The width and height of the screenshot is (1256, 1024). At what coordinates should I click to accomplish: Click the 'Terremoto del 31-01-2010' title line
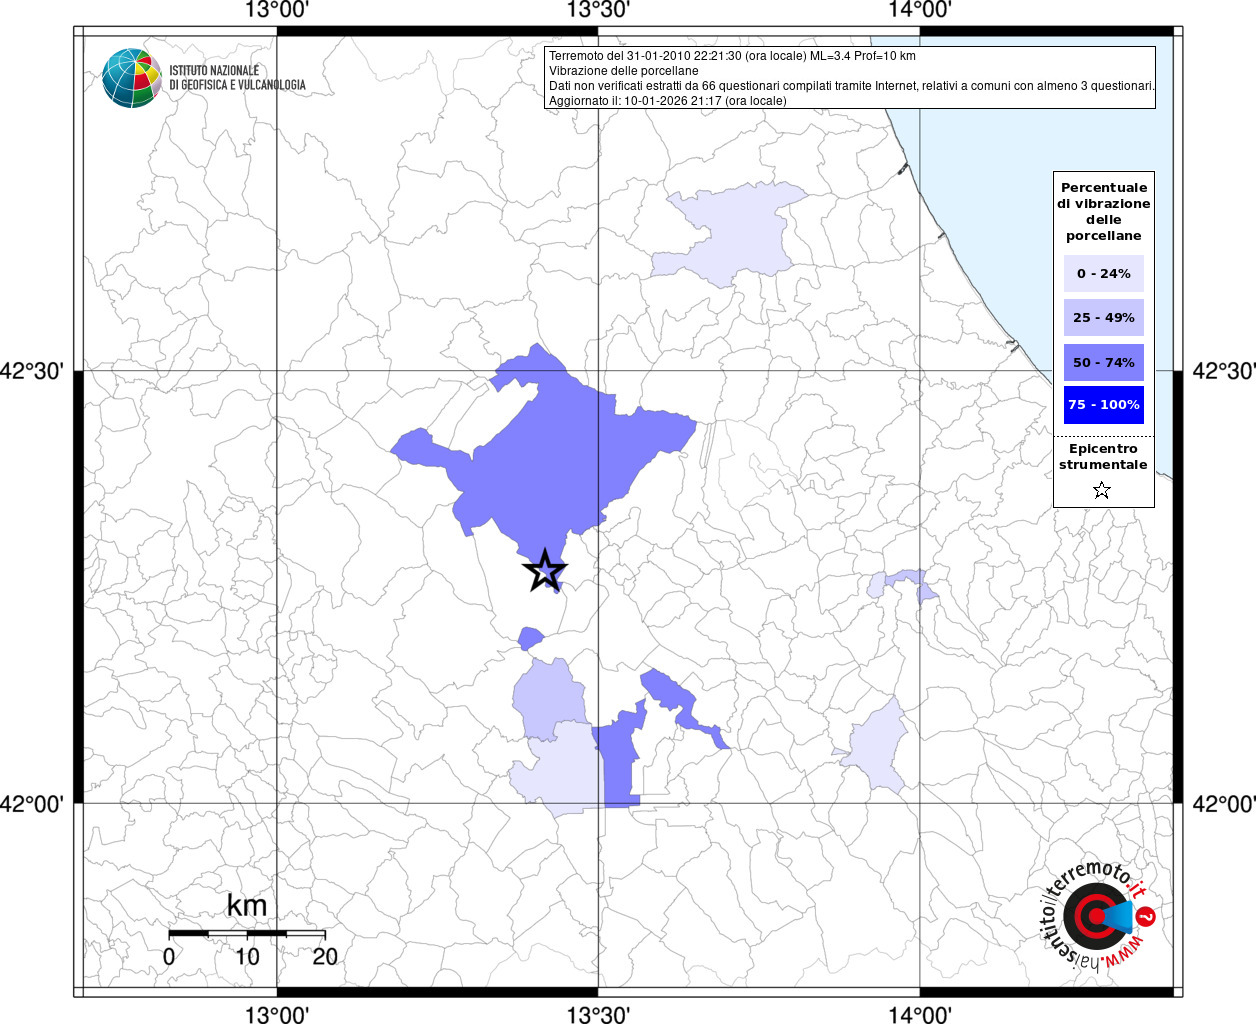732,56
